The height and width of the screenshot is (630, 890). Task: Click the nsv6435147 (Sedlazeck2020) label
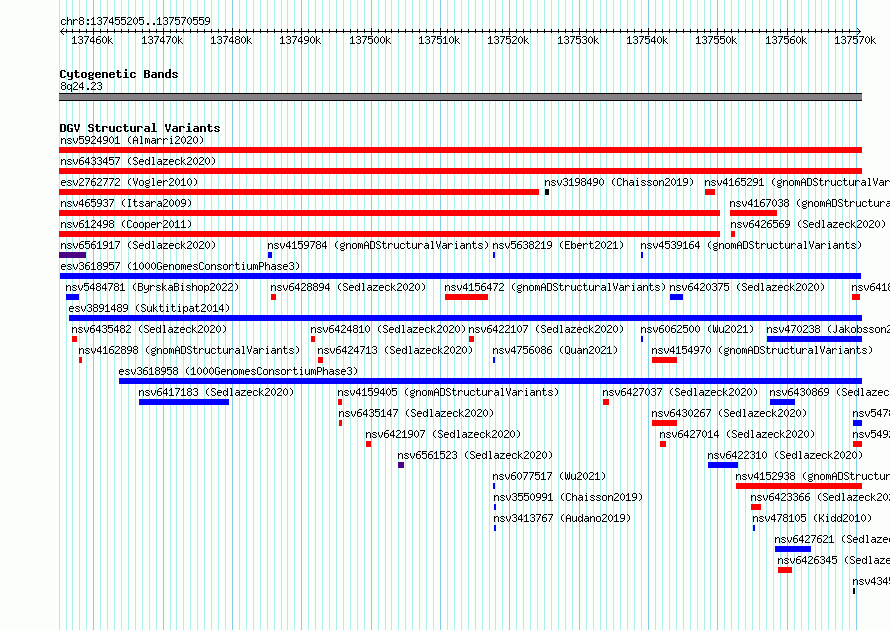pyautogui.click(x=416, y=413)
